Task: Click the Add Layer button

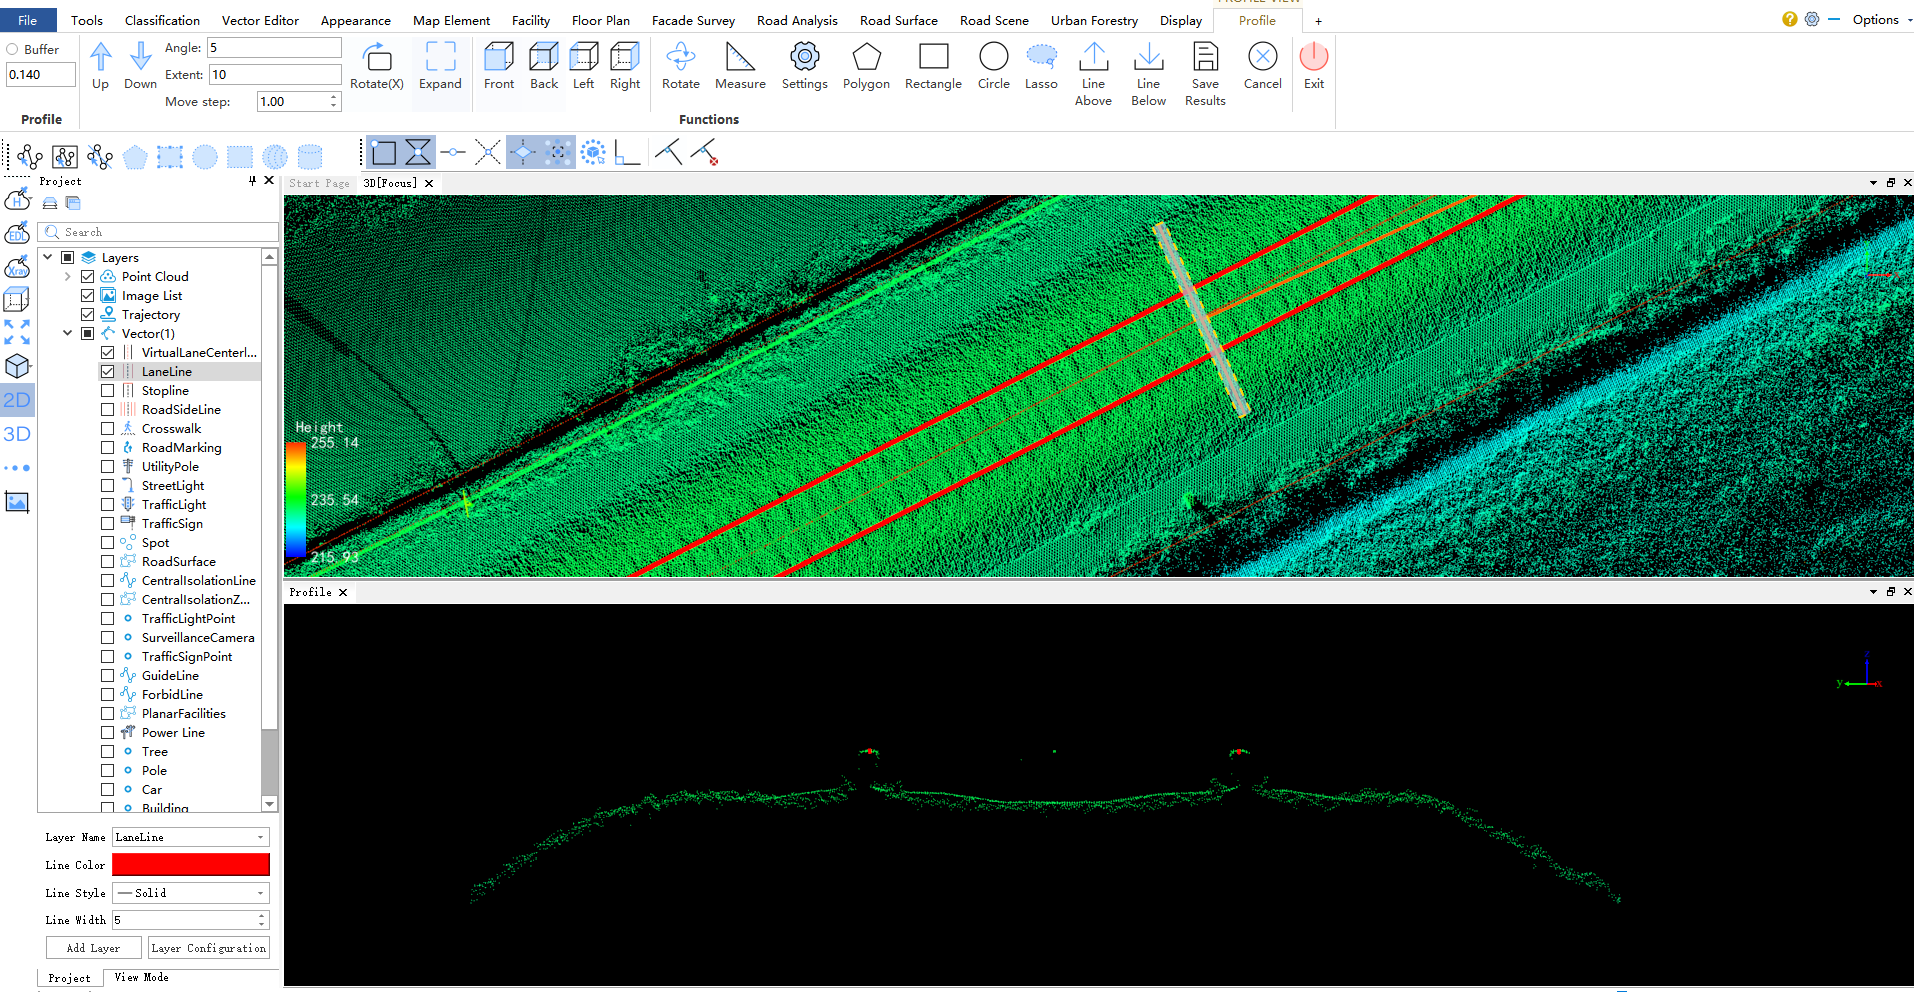Action: 93,948
